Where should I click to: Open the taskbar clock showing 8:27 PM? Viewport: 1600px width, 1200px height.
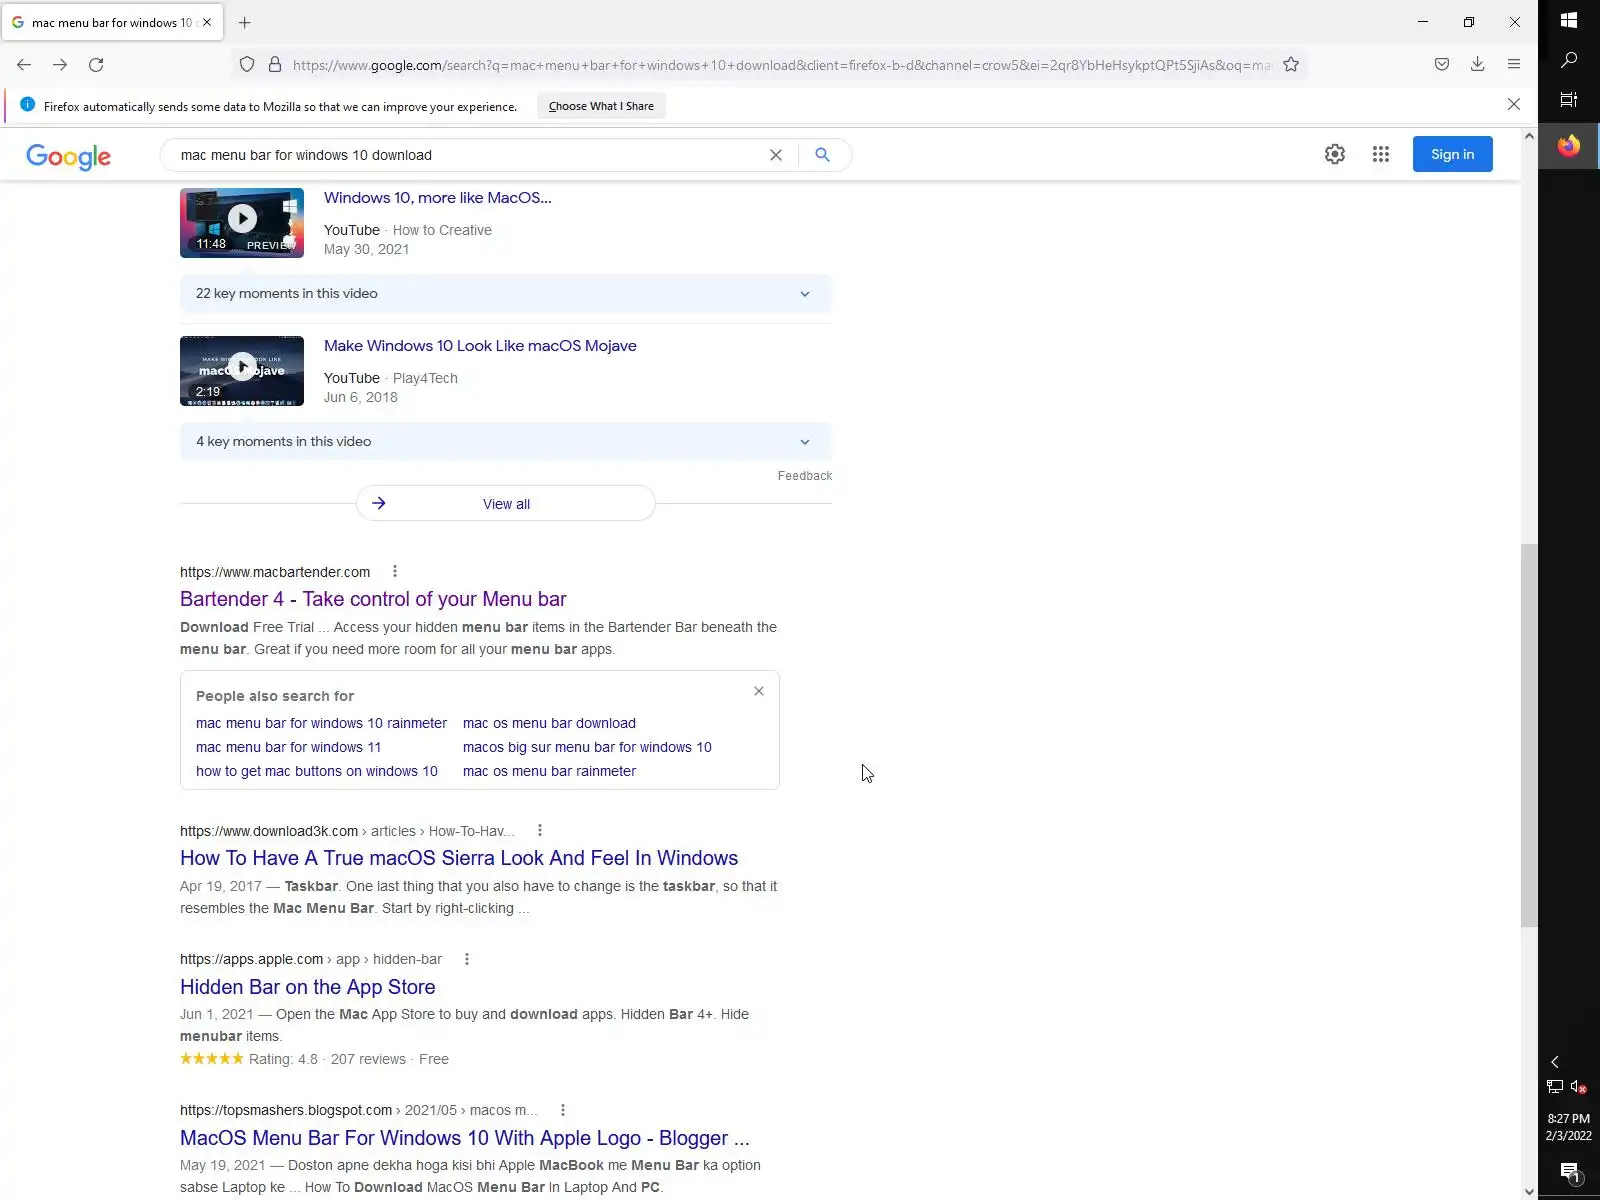1568,1127
